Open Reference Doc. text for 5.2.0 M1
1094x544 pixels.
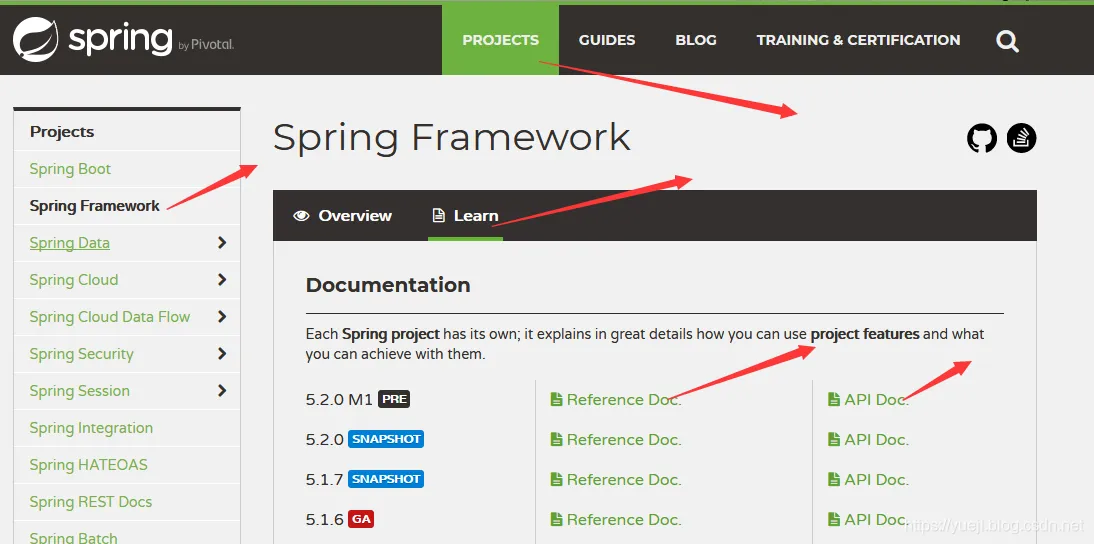624,400
